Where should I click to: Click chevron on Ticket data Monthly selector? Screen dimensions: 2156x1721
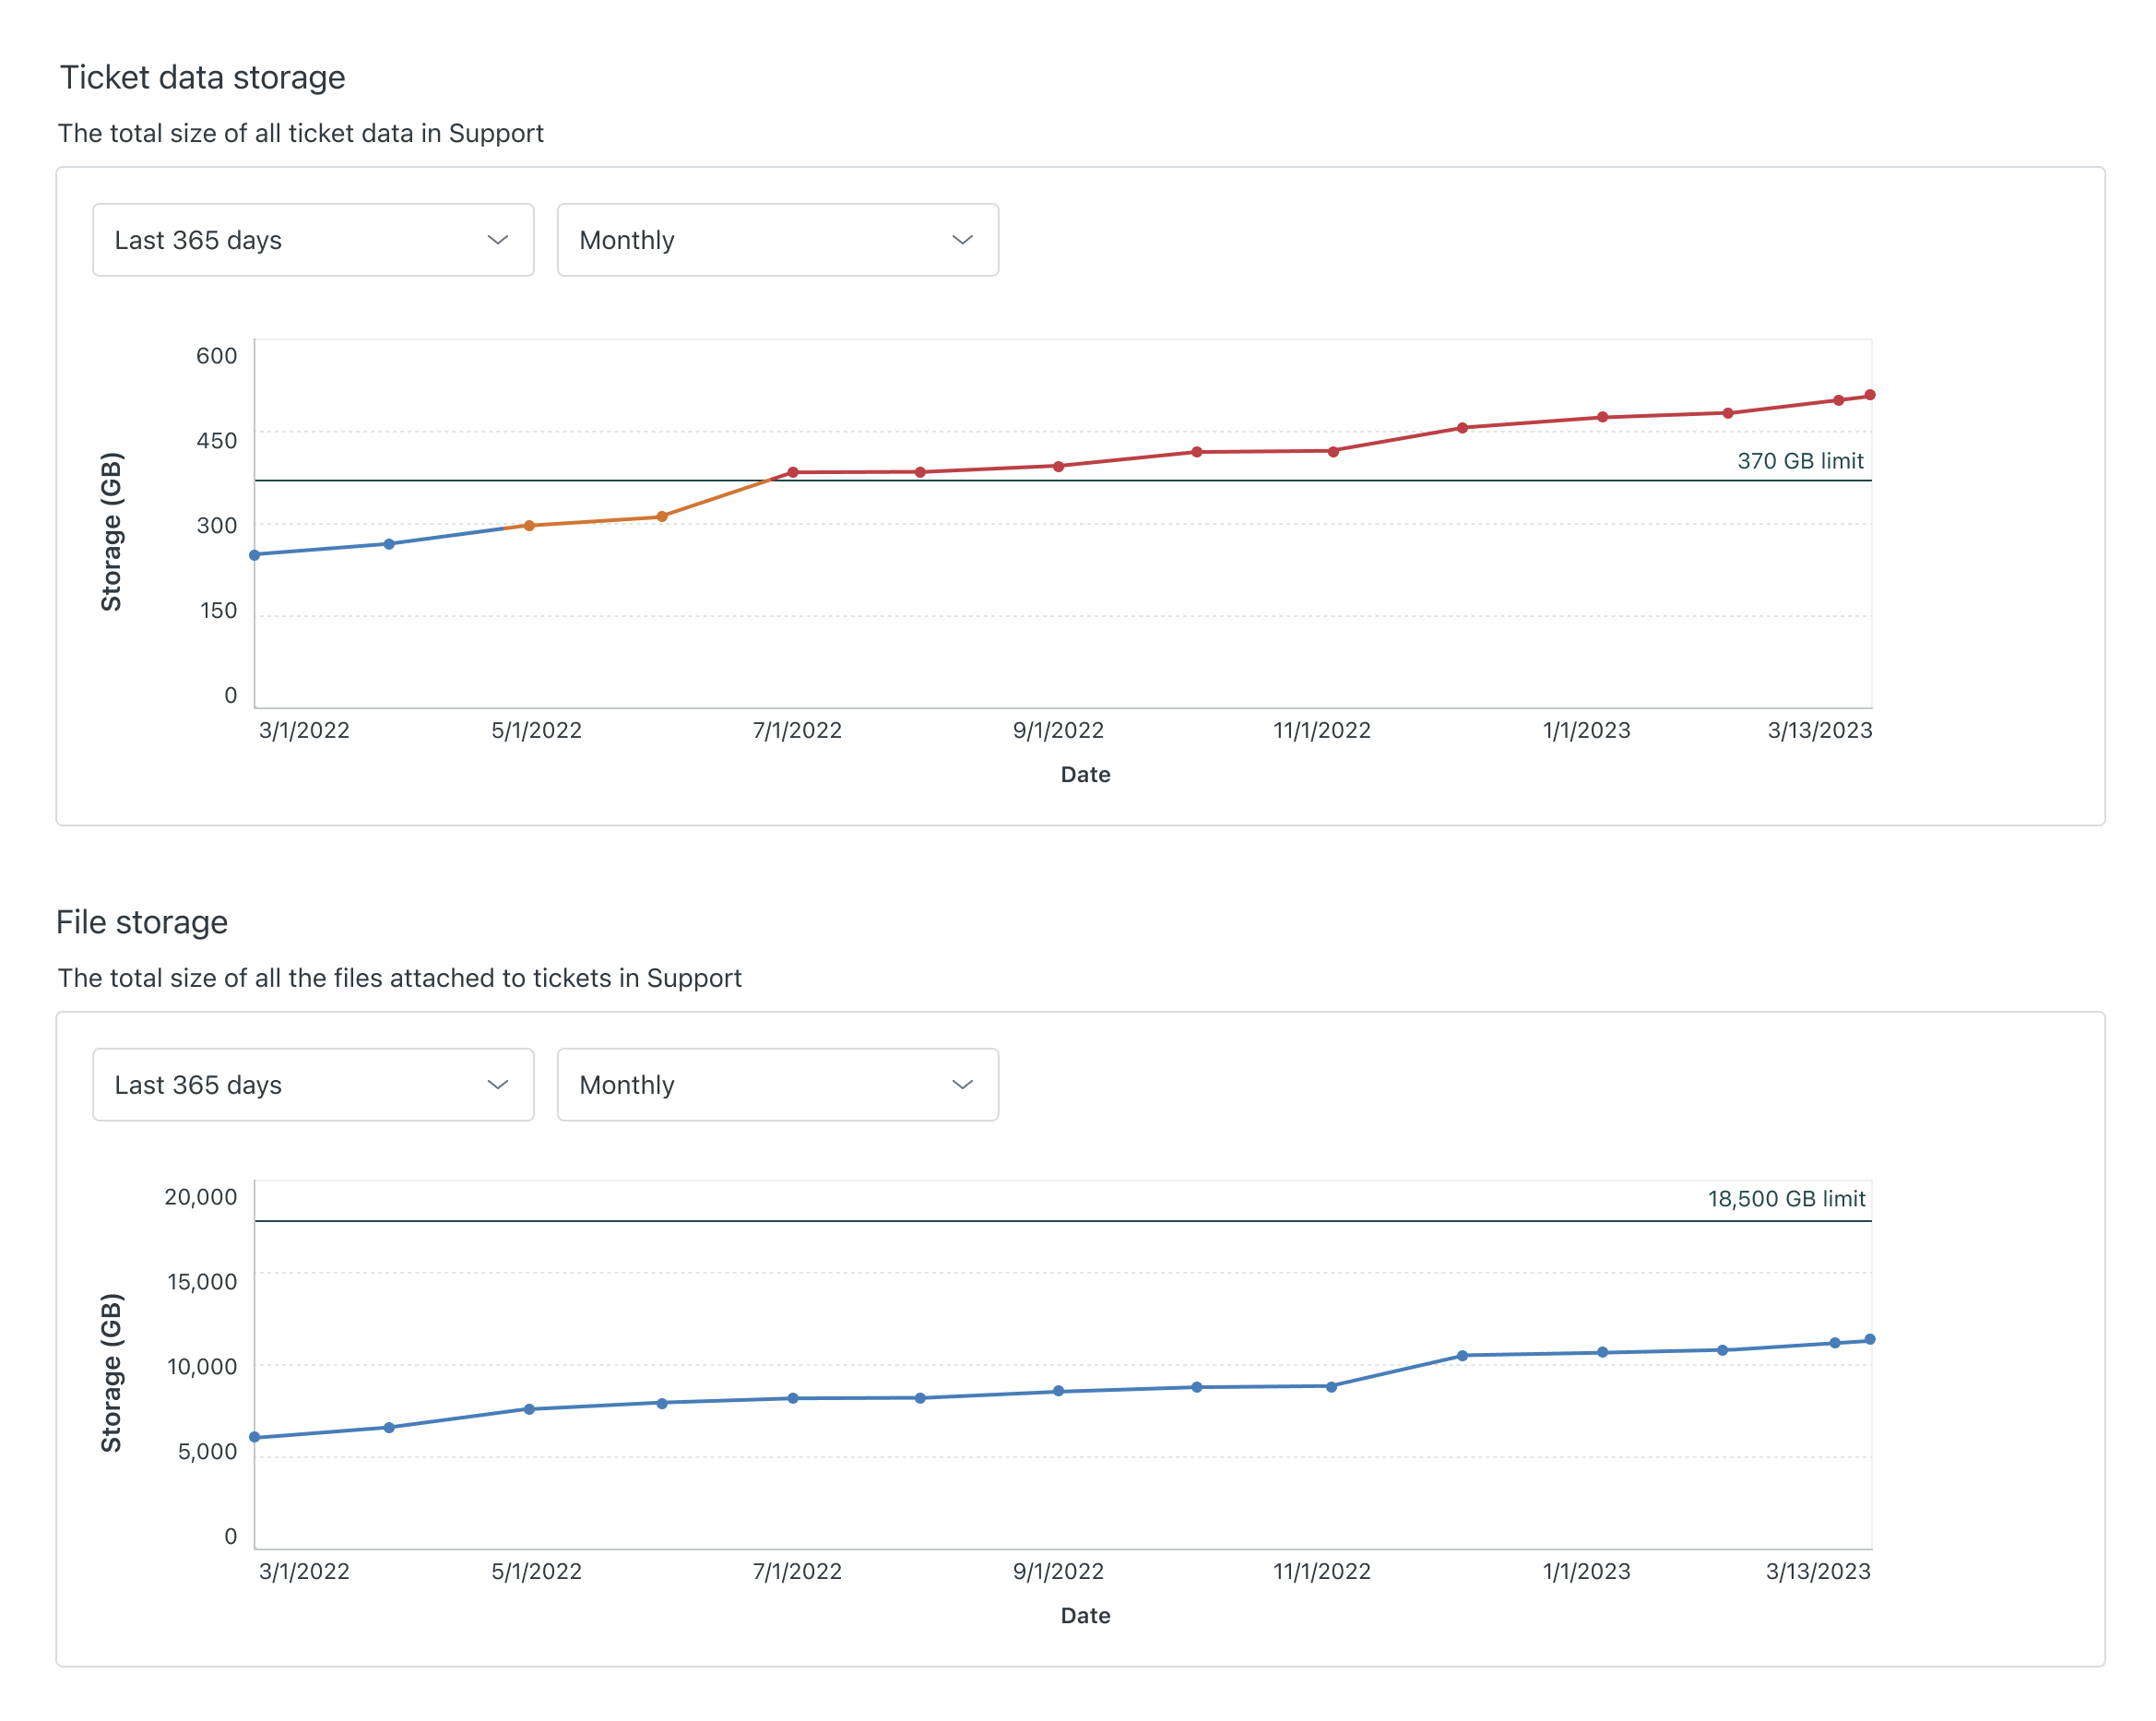(x=962, y=240)
